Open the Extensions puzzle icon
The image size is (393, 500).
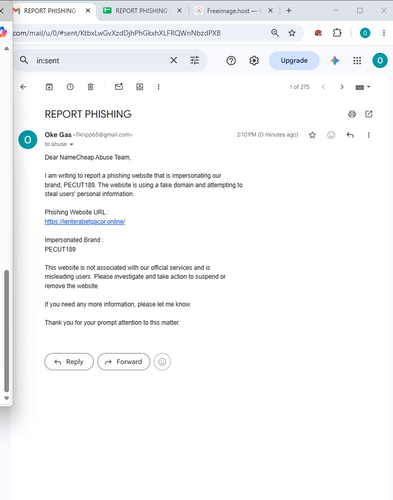point(337,33)
